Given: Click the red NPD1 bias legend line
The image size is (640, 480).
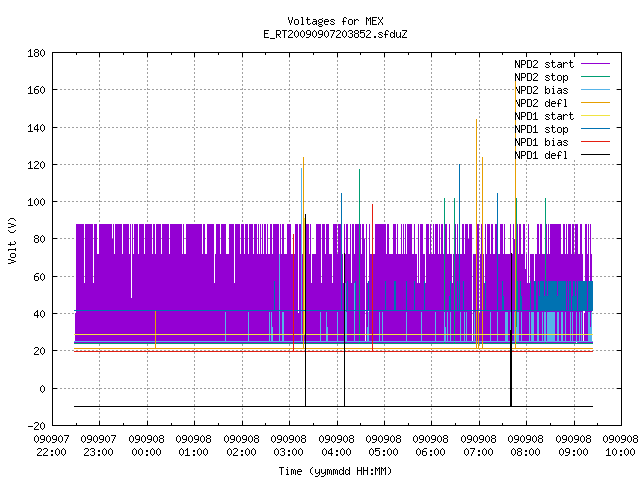Looking at the screenshot, I should point(596,142).
